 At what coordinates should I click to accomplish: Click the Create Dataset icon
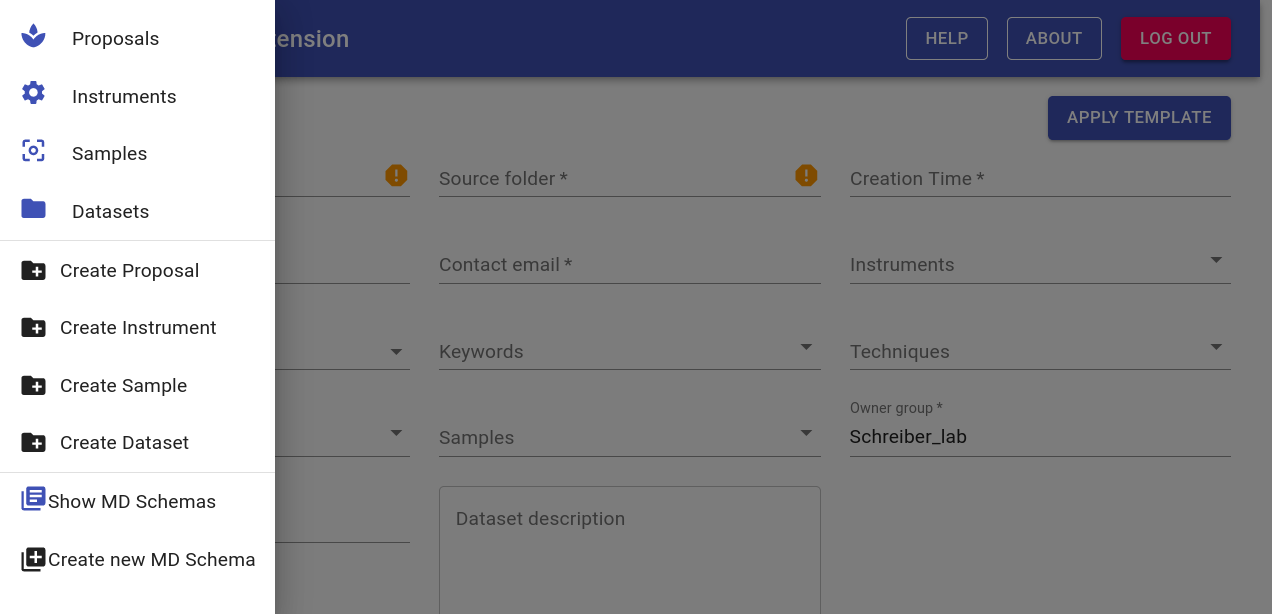(x=33, y=442)
